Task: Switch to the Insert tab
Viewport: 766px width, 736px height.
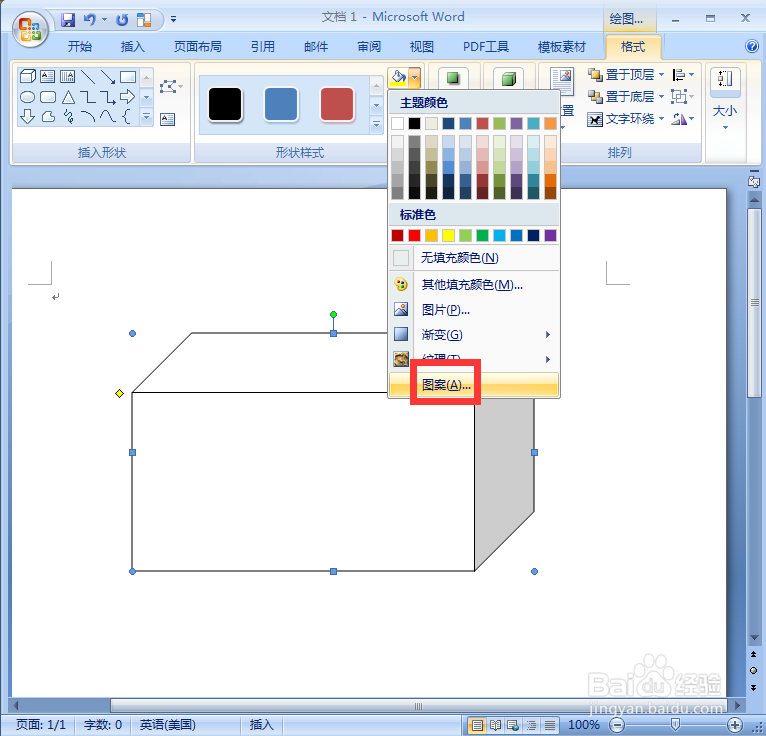Action: coord(132,47)
